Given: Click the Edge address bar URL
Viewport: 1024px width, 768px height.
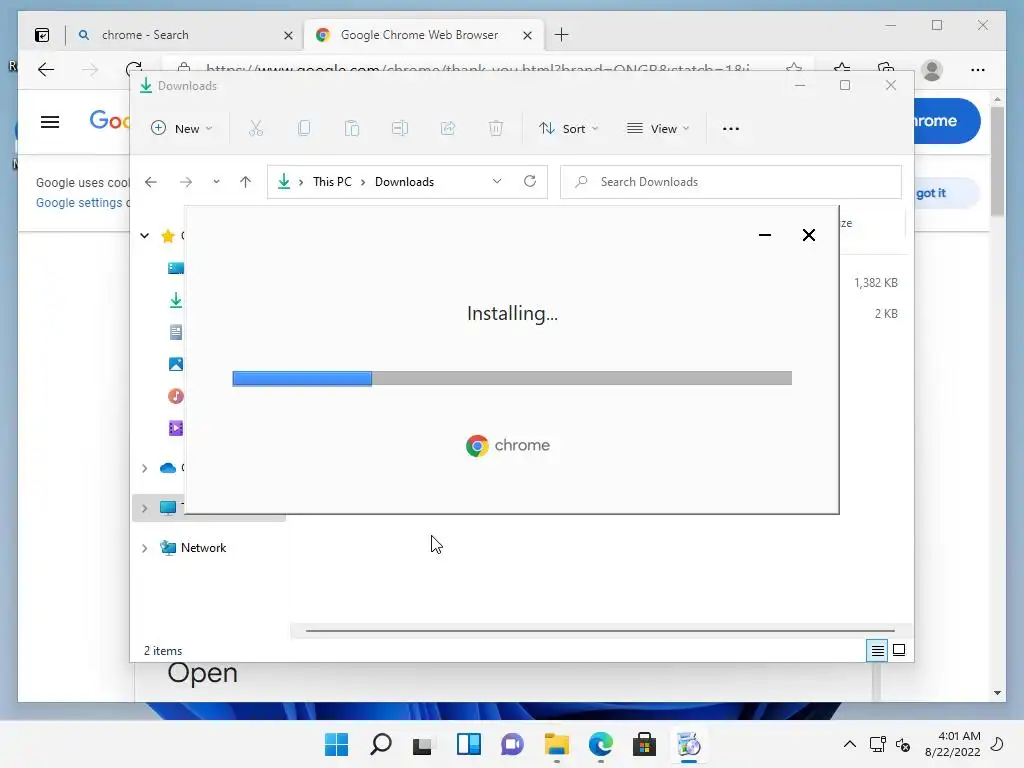Looking at the screenshot, I should click(477, 67).
